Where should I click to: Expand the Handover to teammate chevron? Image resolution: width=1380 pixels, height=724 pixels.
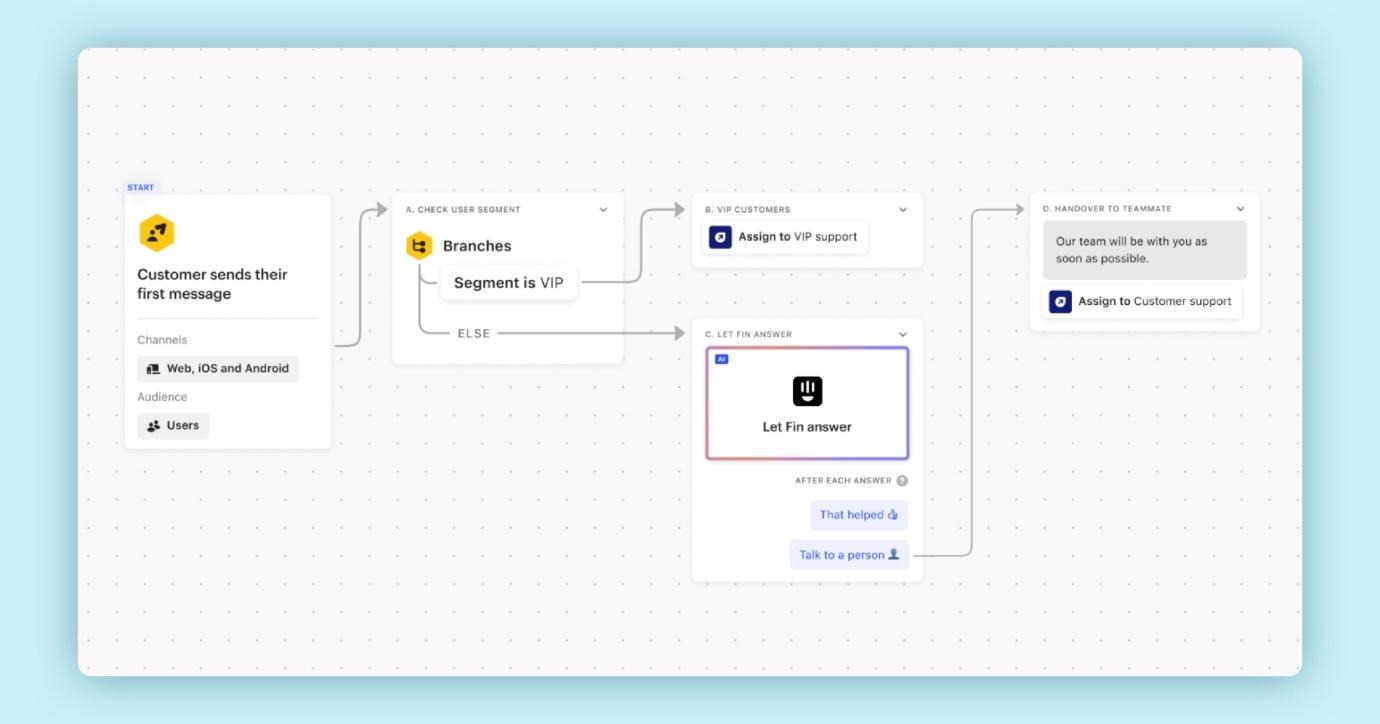pos(1242,210)
